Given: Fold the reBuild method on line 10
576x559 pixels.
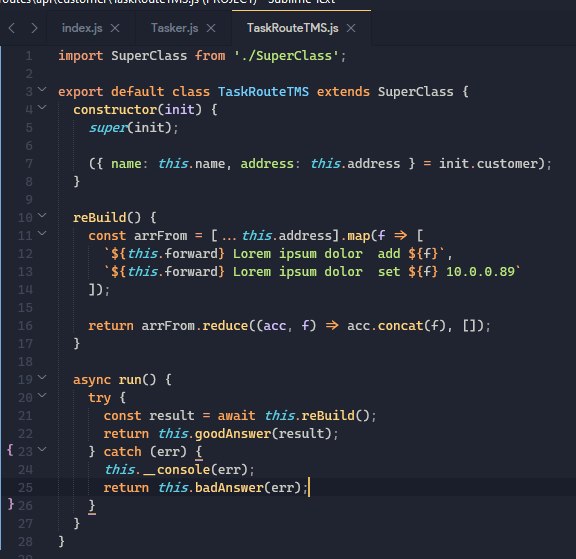Looking at the screenshot, I should (x=42, y=215).
